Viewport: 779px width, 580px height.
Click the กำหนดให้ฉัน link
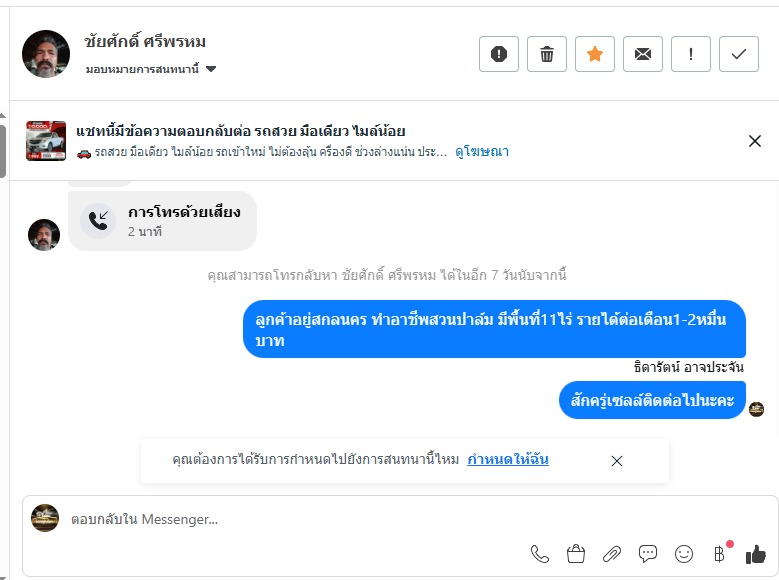pyautogui.click(x=508, y=460)
